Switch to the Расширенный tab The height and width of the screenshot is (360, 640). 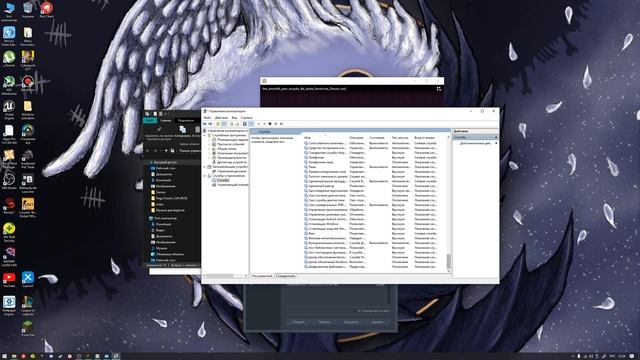tap(262, 276)
